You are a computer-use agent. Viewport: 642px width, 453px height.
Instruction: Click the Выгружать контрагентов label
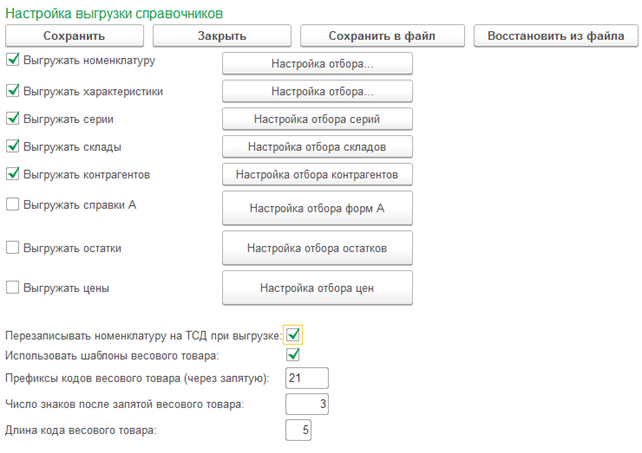pyautogui.click(x=87, y=175)
